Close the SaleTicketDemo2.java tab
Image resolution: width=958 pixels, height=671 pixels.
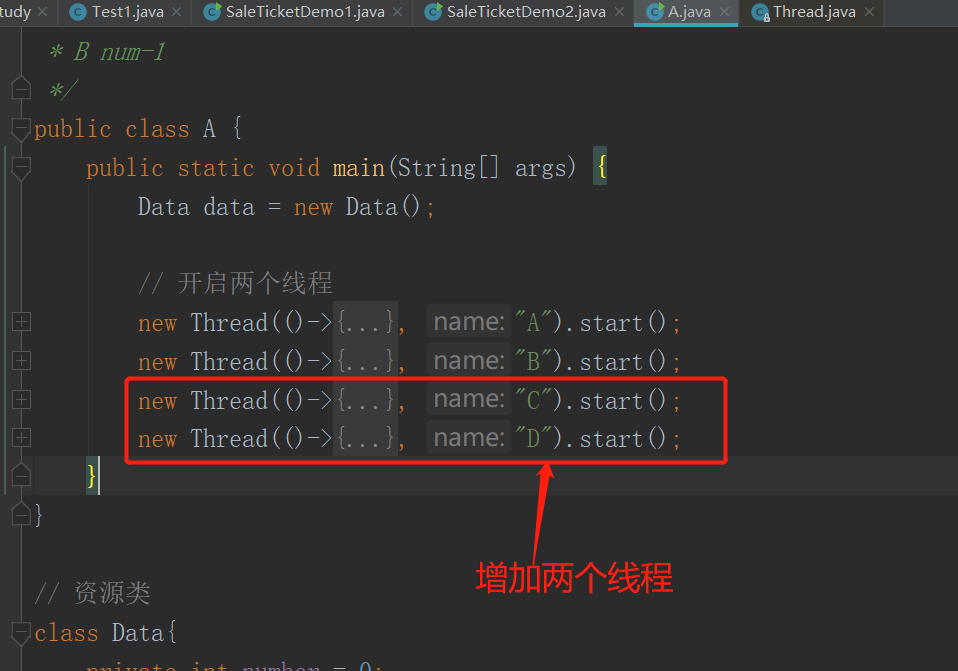[618, 12]
